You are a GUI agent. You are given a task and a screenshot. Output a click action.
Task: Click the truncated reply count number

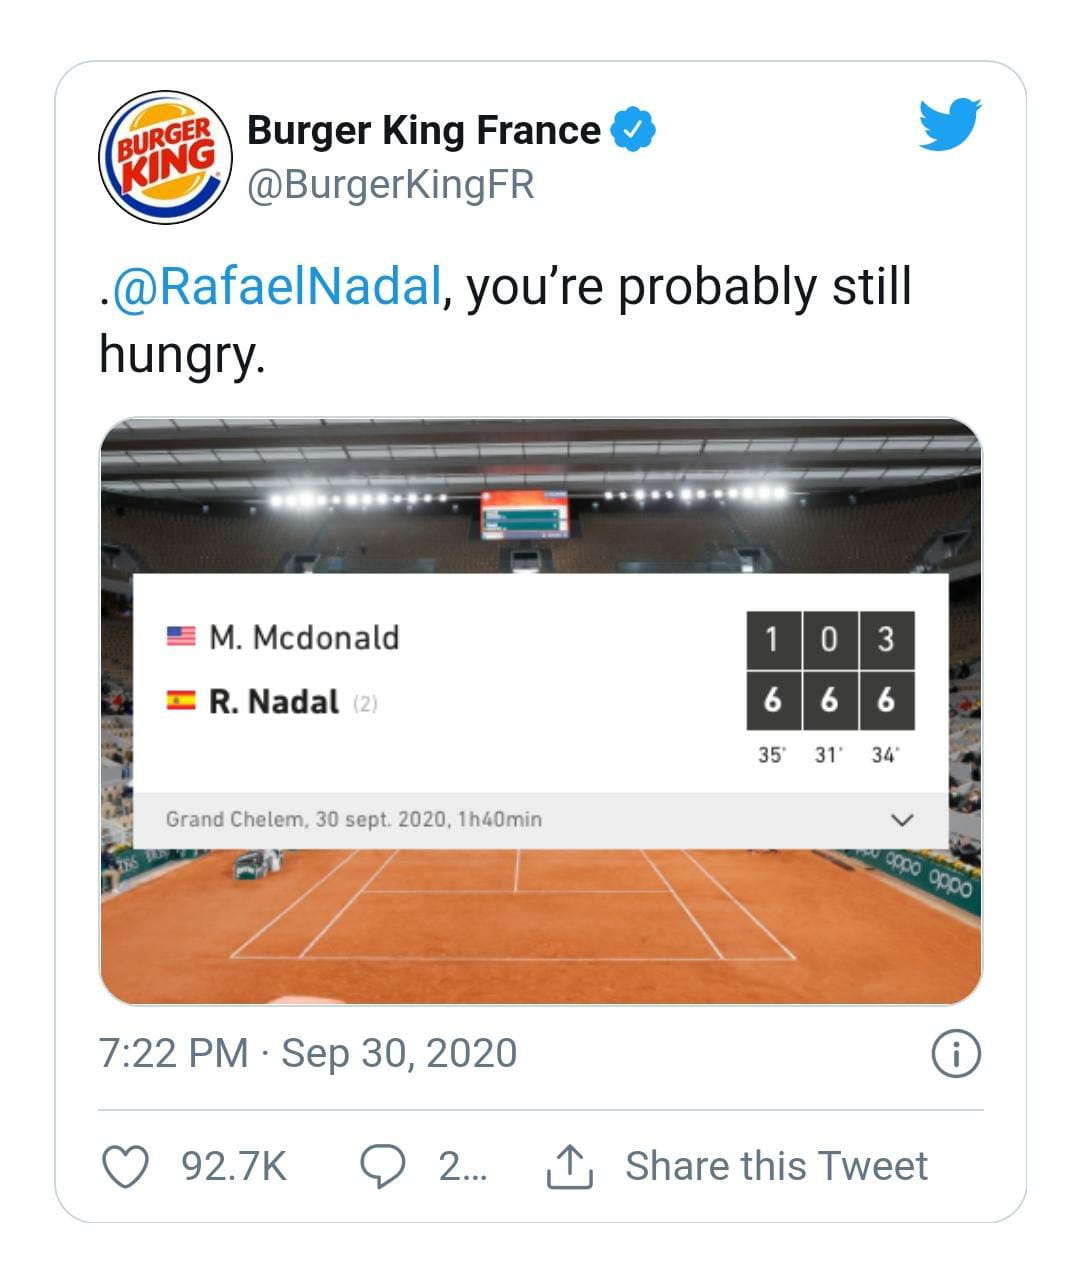click(x=462, y=1166)
